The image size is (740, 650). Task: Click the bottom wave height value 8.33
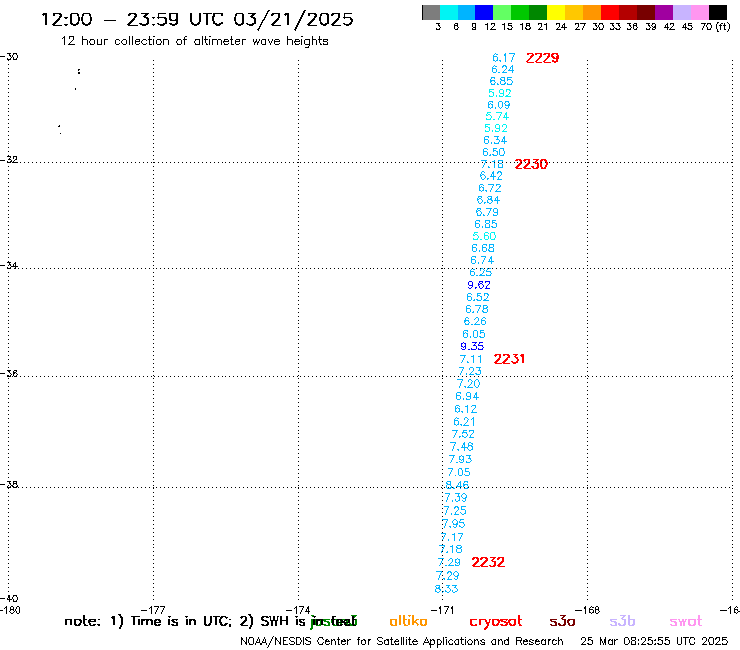point(446,589)
